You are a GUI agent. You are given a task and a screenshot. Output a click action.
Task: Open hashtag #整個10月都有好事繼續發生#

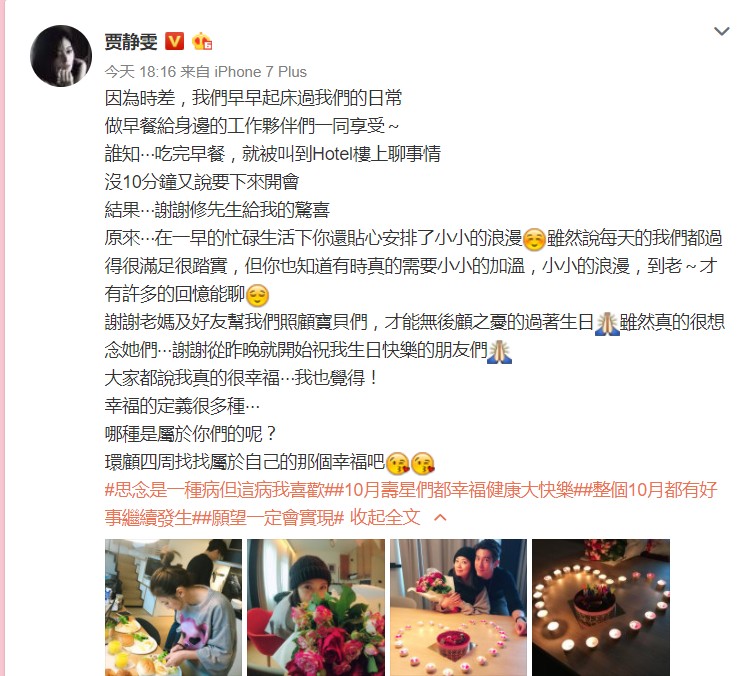click(x=411, y=504)
